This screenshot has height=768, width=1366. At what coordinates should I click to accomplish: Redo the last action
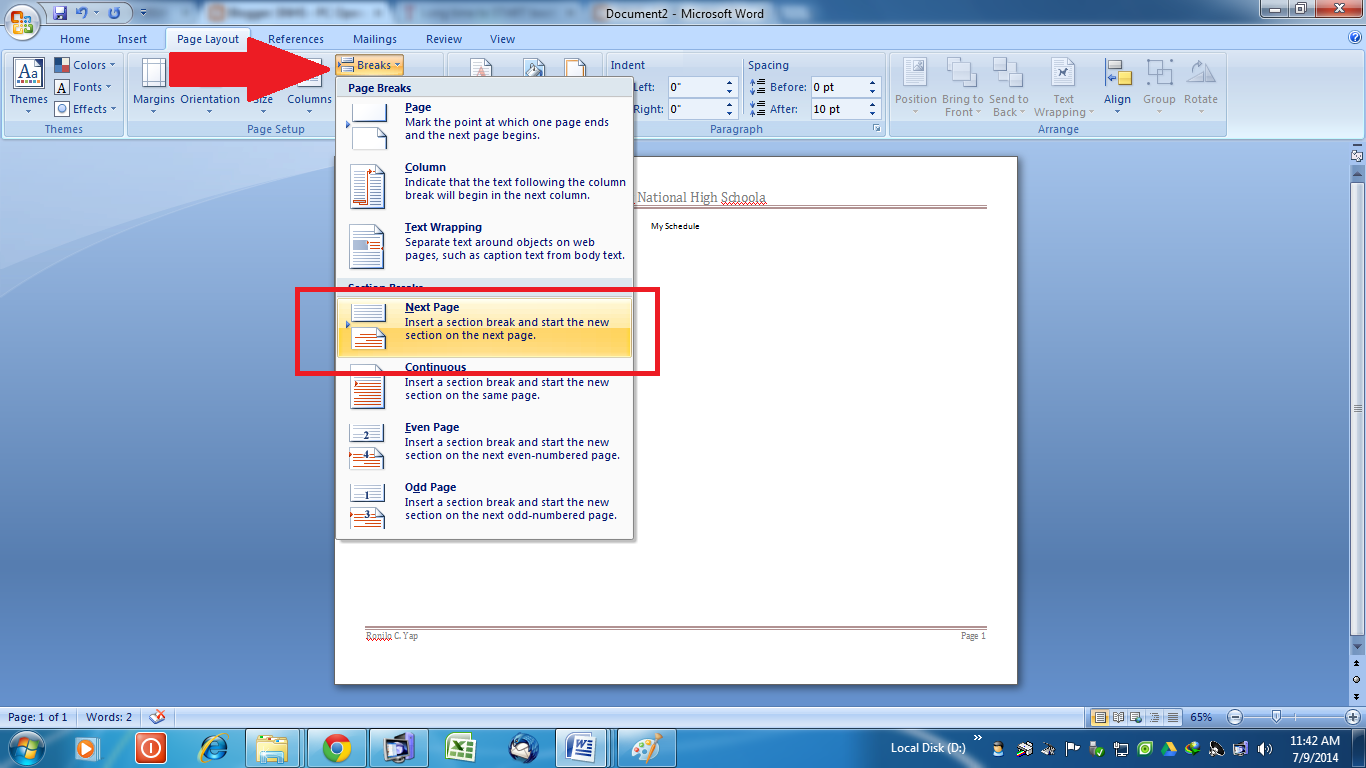point(113,13)
